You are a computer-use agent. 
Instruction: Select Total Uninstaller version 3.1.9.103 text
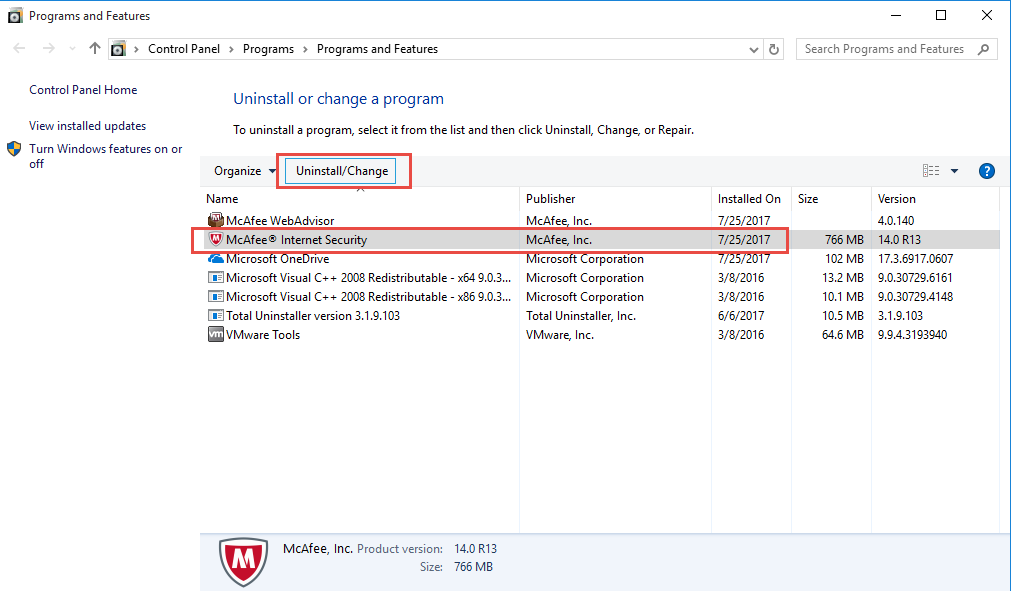(313, 316)
